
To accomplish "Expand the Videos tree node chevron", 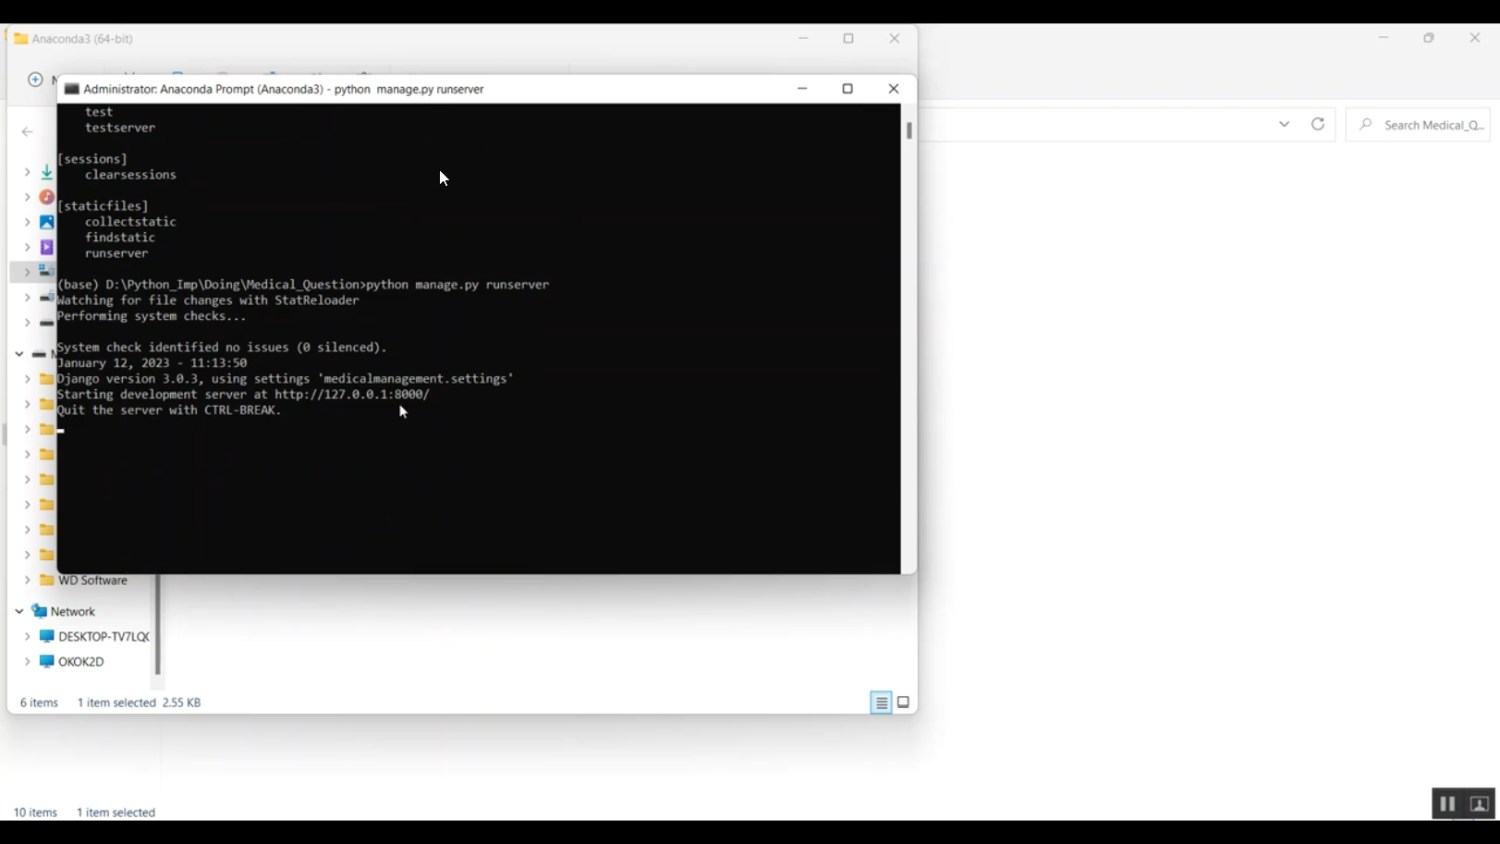I will 27,247.
